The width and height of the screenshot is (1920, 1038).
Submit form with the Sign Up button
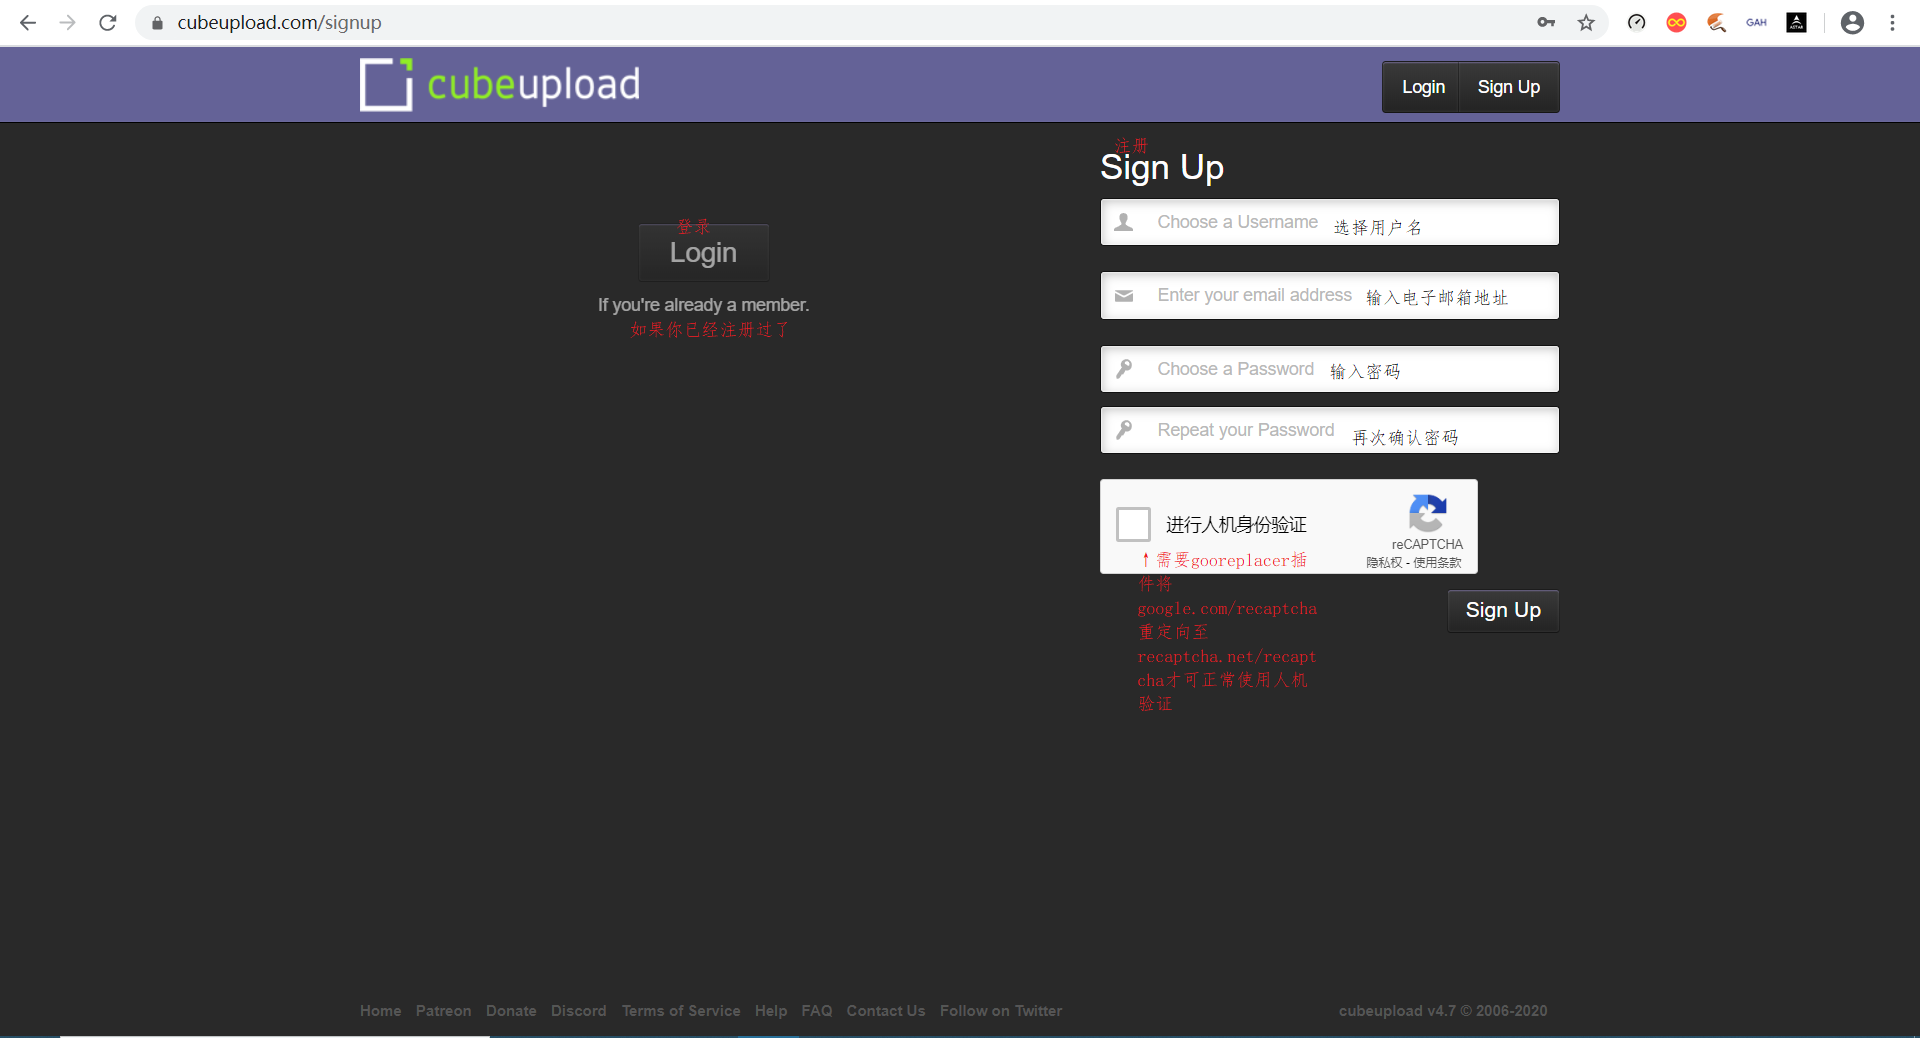click(1502, 610)
